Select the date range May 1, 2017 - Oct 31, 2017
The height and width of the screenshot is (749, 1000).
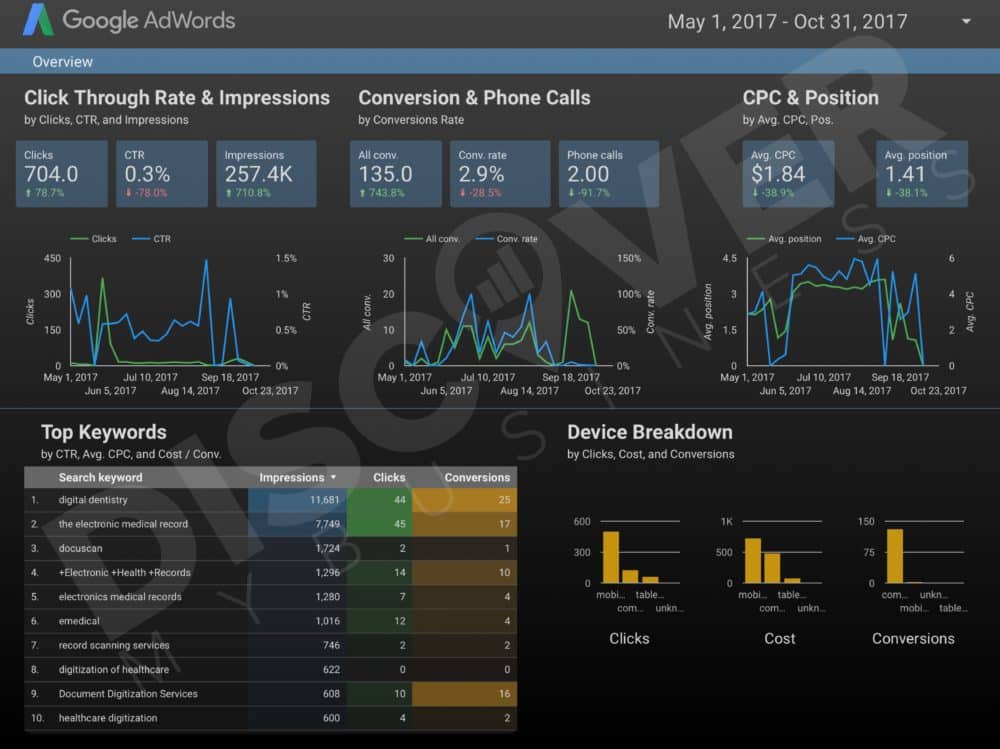tap(787, 22)
